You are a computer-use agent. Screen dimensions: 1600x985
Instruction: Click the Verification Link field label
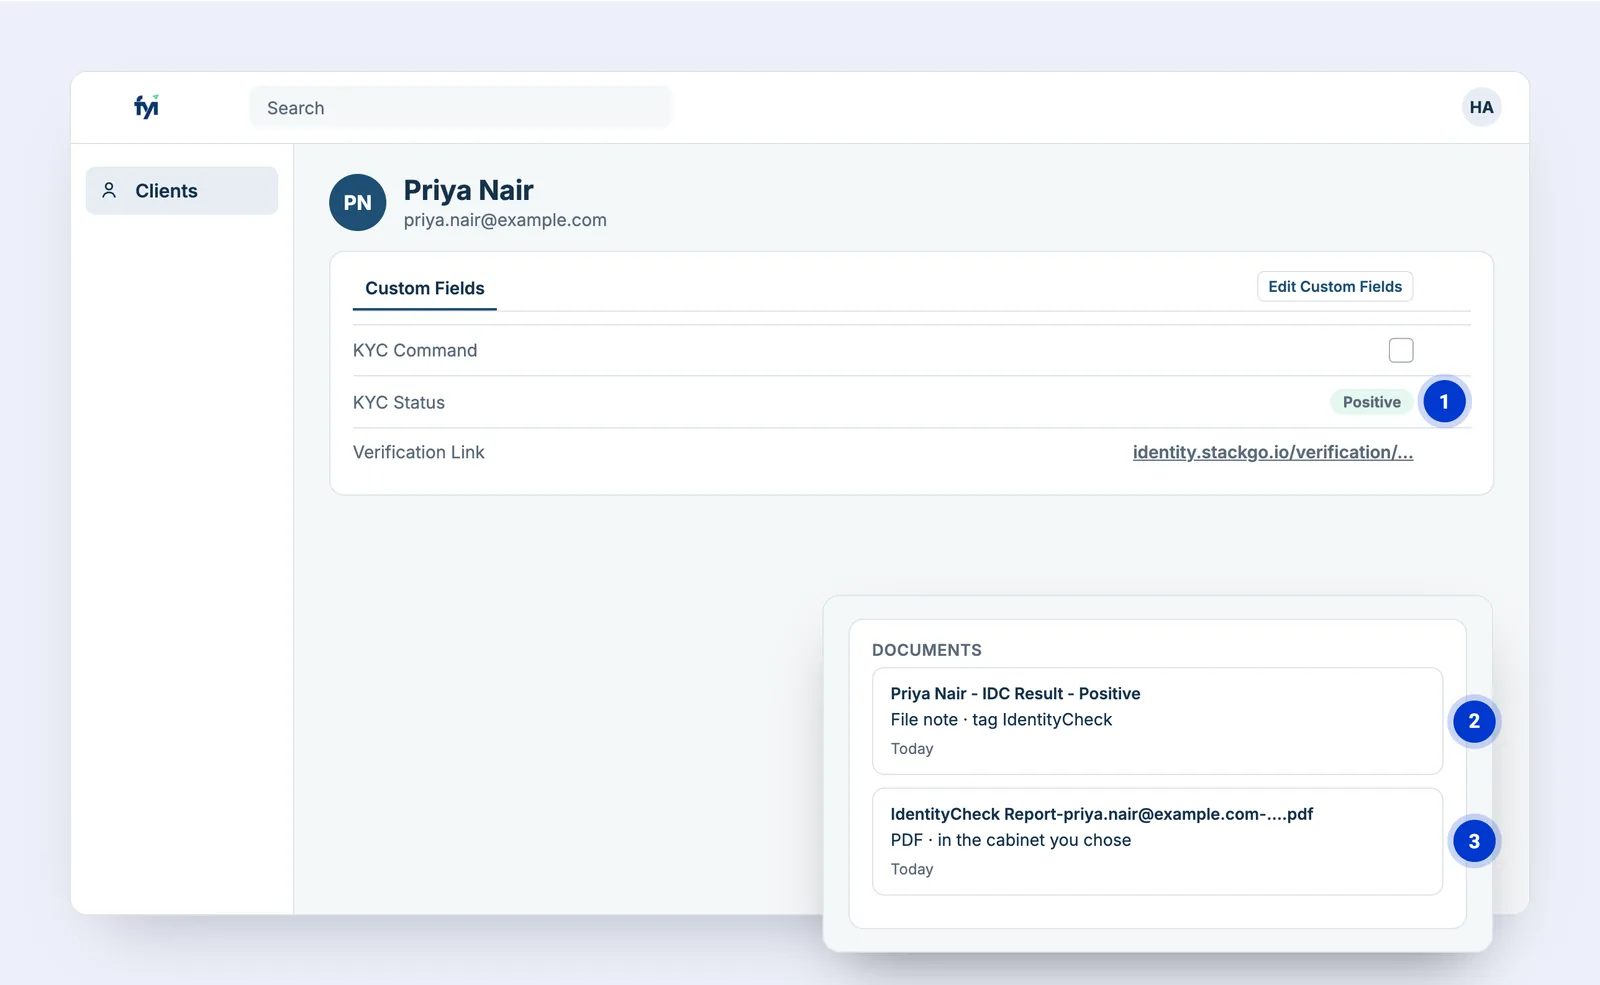(x=418, y=452)
